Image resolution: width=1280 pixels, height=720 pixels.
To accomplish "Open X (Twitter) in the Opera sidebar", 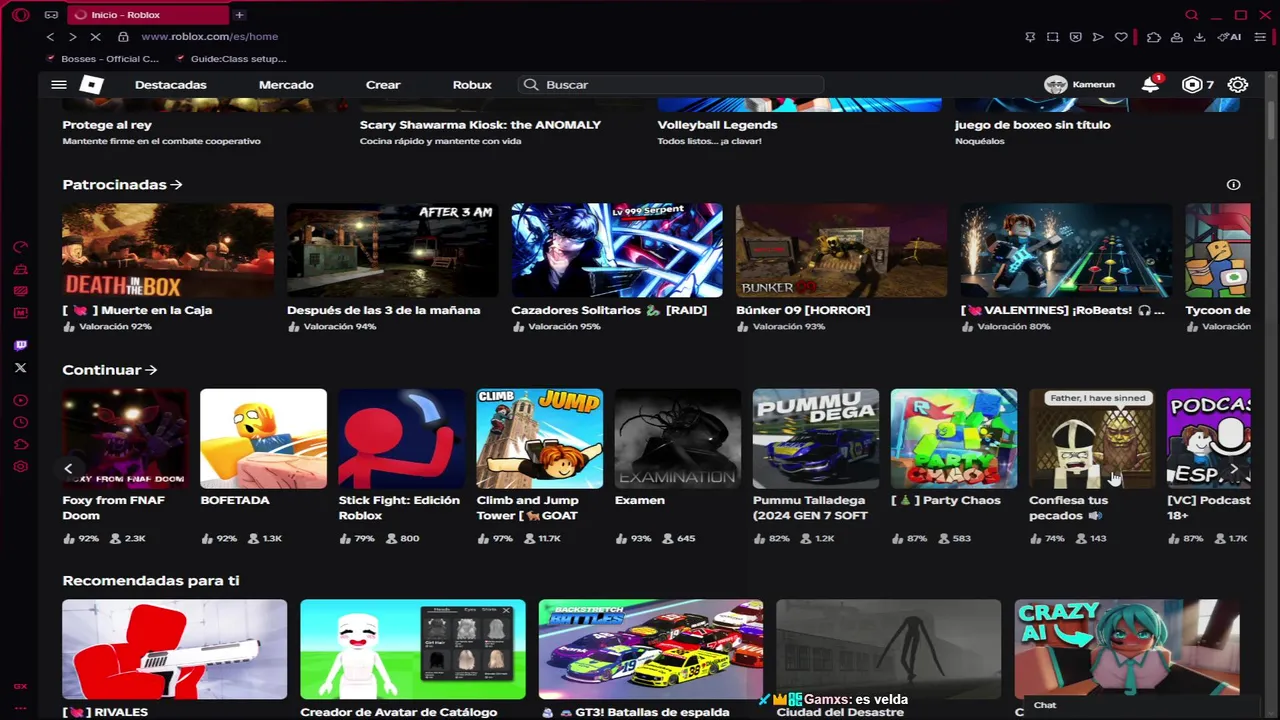I will [x=20, y=368].
